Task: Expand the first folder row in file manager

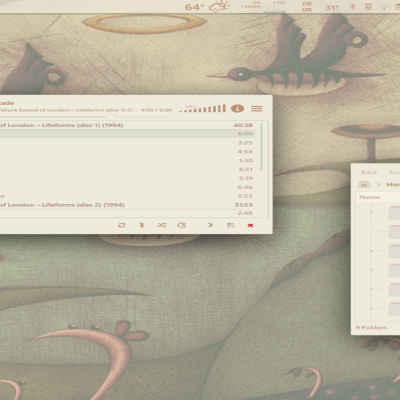Action: coord(371,212)
